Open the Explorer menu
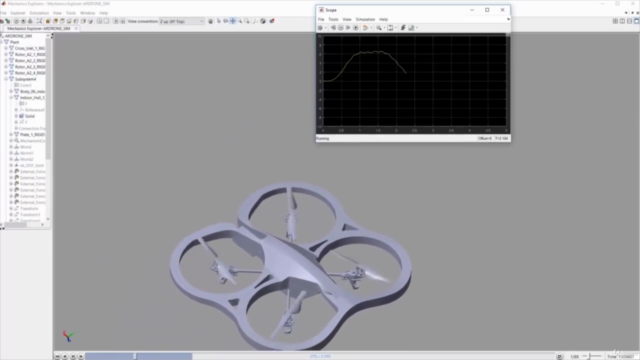Image resolution: width=640 pixels, height=360 pixels. (18, 13)
